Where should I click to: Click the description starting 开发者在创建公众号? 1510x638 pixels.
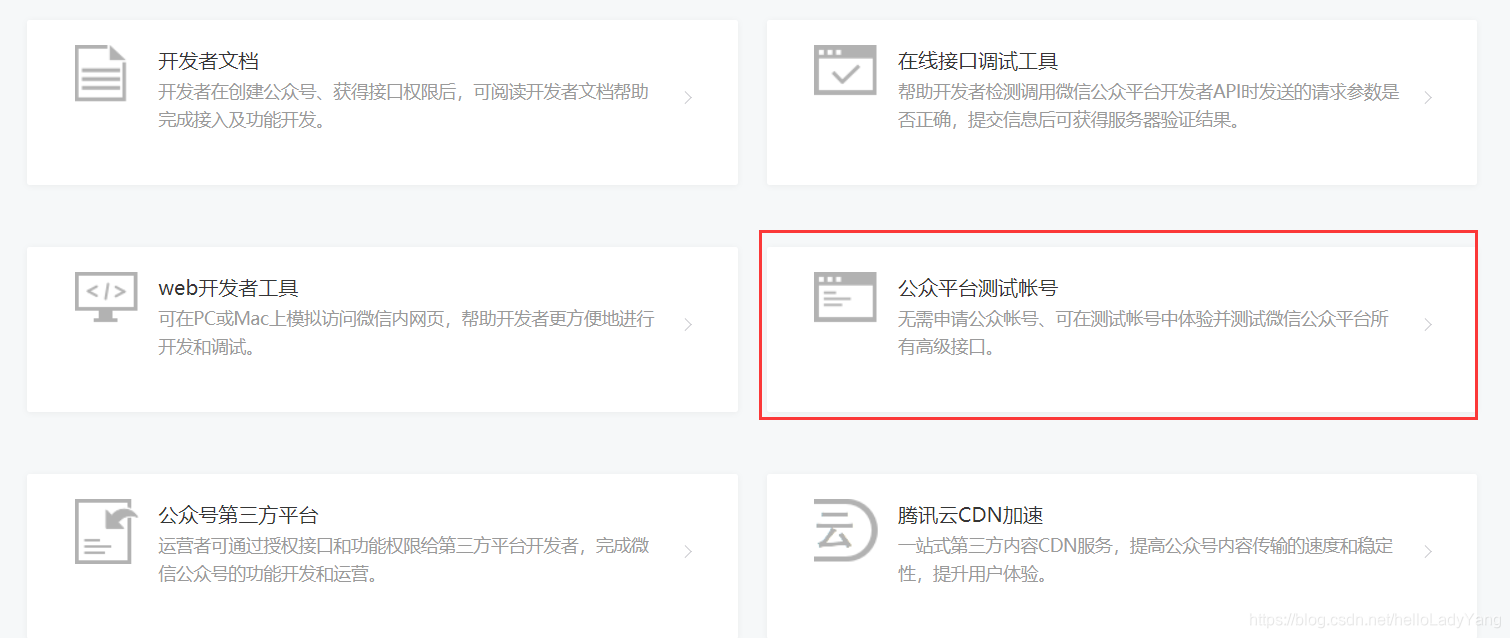pos(404,106)
